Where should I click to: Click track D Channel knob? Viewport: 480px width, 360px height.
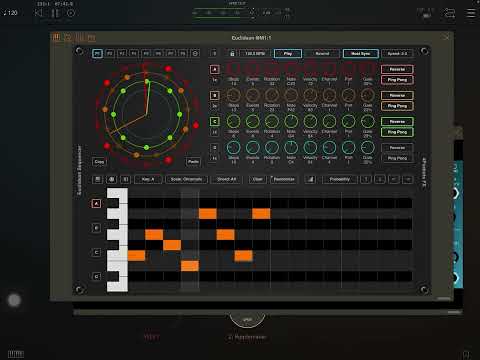(329, 148)
